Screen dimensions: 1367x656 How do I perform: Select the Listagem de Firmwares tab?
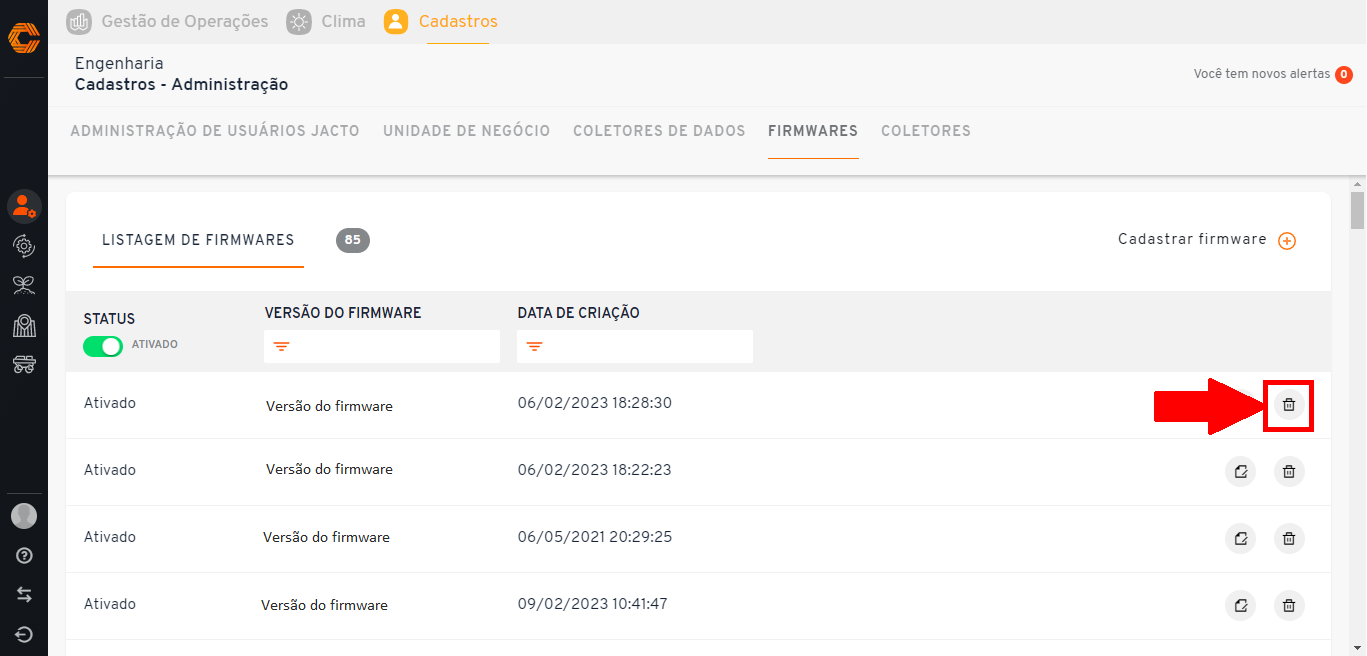[198, 240]
